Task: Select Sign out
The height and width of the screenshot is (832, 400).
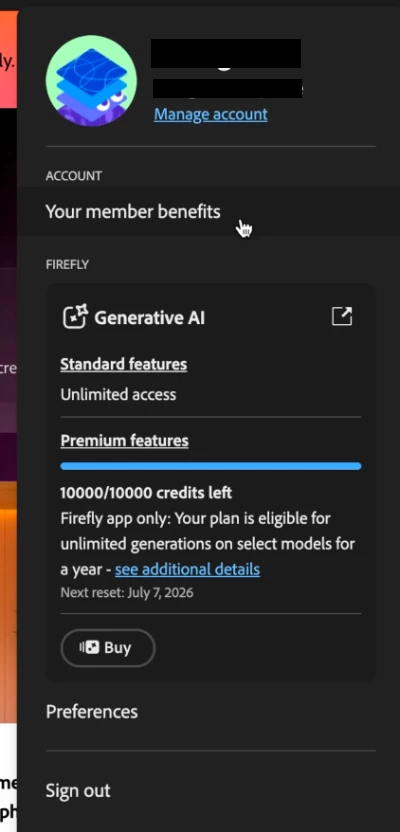Action: 78,791
